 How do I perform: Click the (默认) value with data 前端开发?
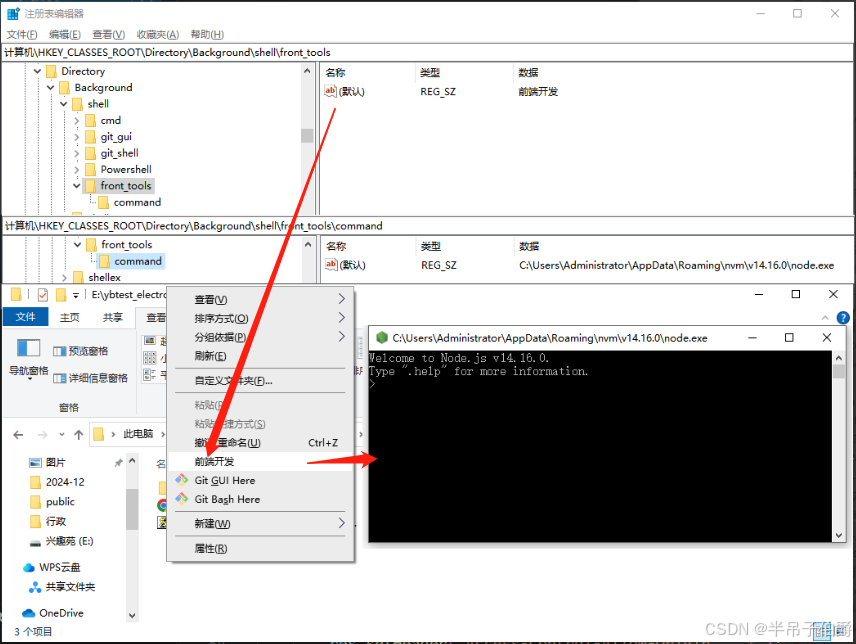coord(346,92)
